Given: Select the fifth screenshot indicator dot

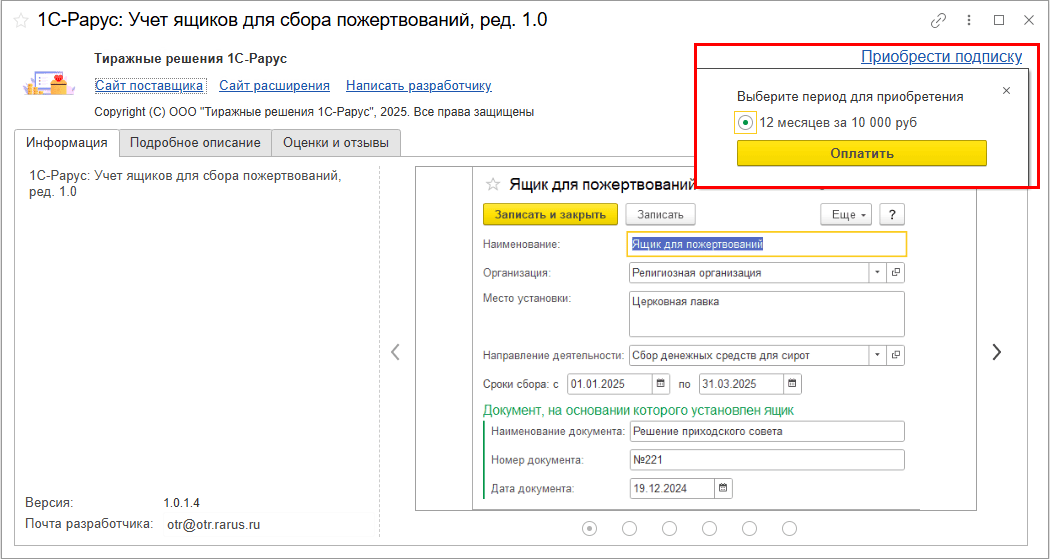Looking at the screenshot, I should 750,529.
